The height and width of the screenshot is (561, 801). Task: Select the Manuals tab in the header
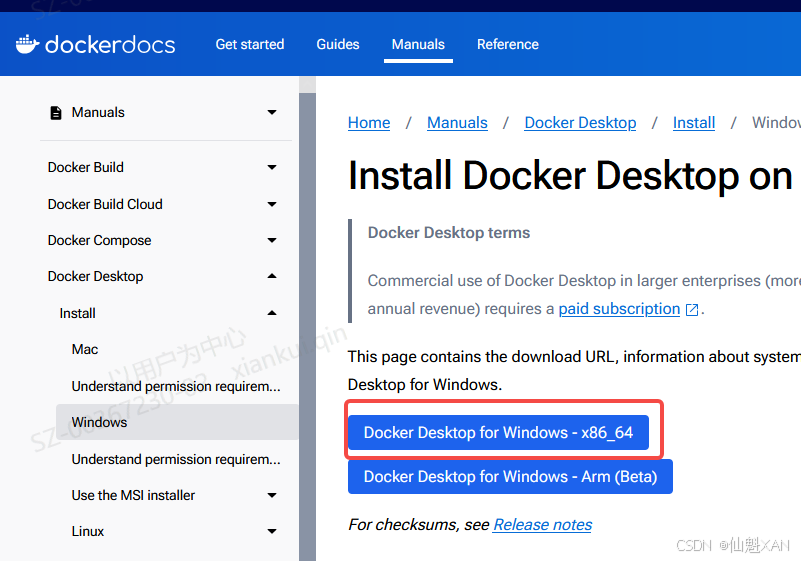(418, 44)
